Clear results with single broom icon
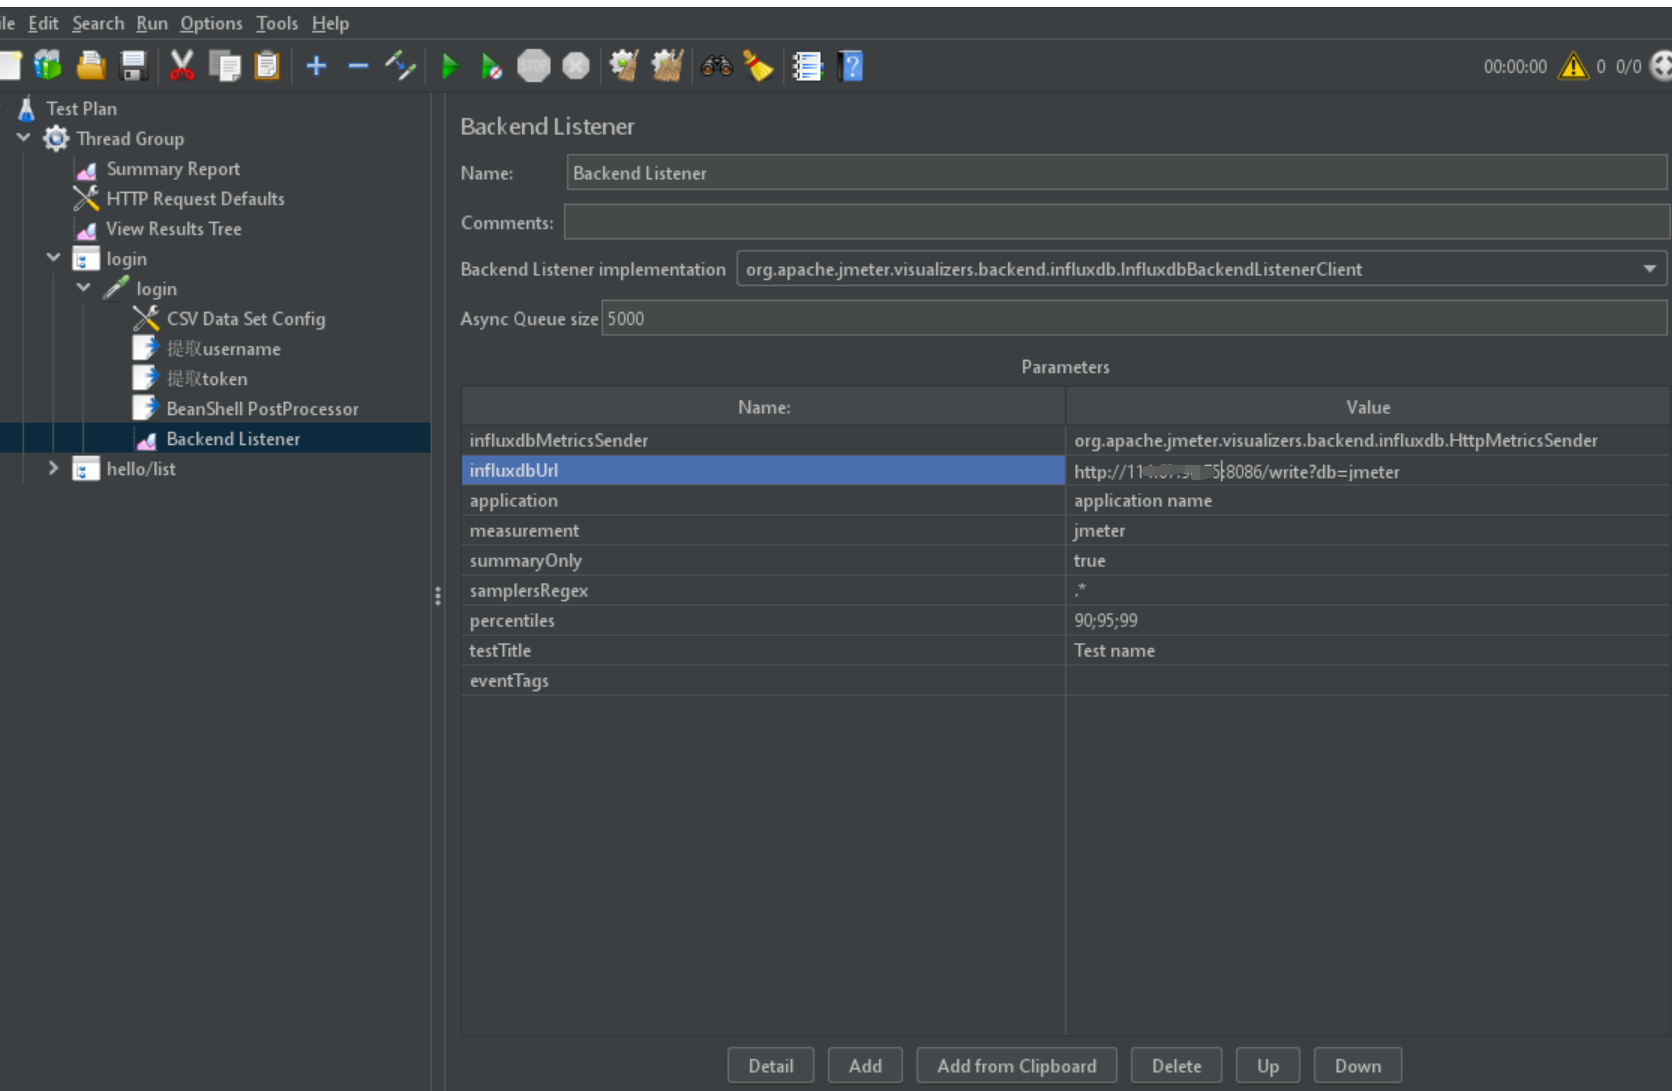The height and width of the screenshot is (1091, 1672). (625, 66)
